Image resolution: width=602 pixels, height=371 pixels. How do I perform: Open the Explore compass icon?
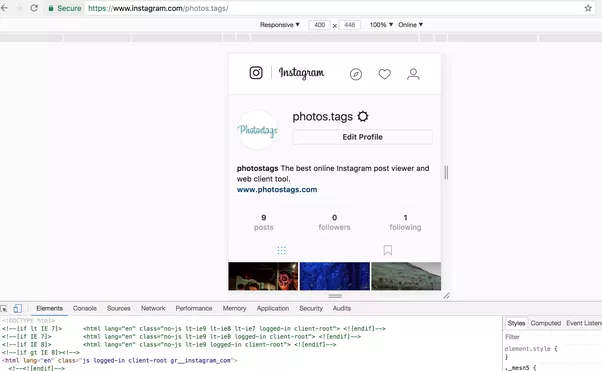point(356,74)
